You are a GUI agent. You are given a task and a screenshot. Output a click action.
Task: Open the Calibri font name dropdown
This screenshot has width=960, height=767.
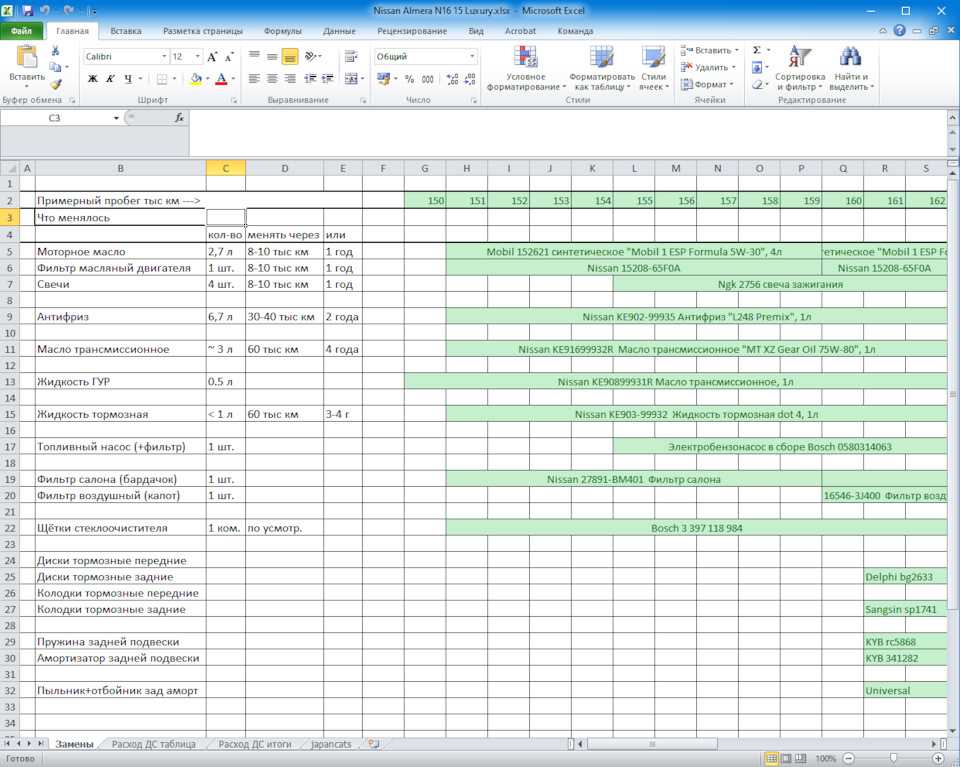click(163, 57)
